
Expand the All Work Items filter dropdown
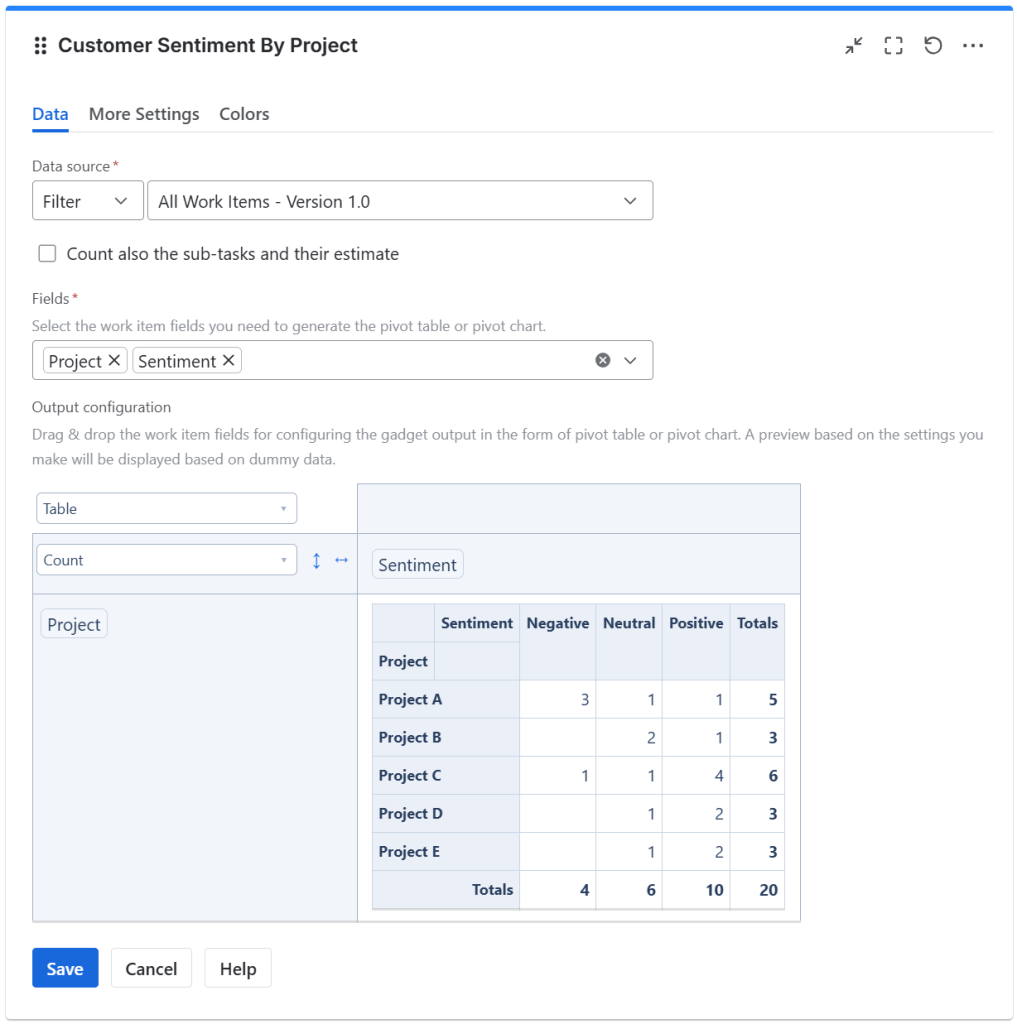point(399,201)
